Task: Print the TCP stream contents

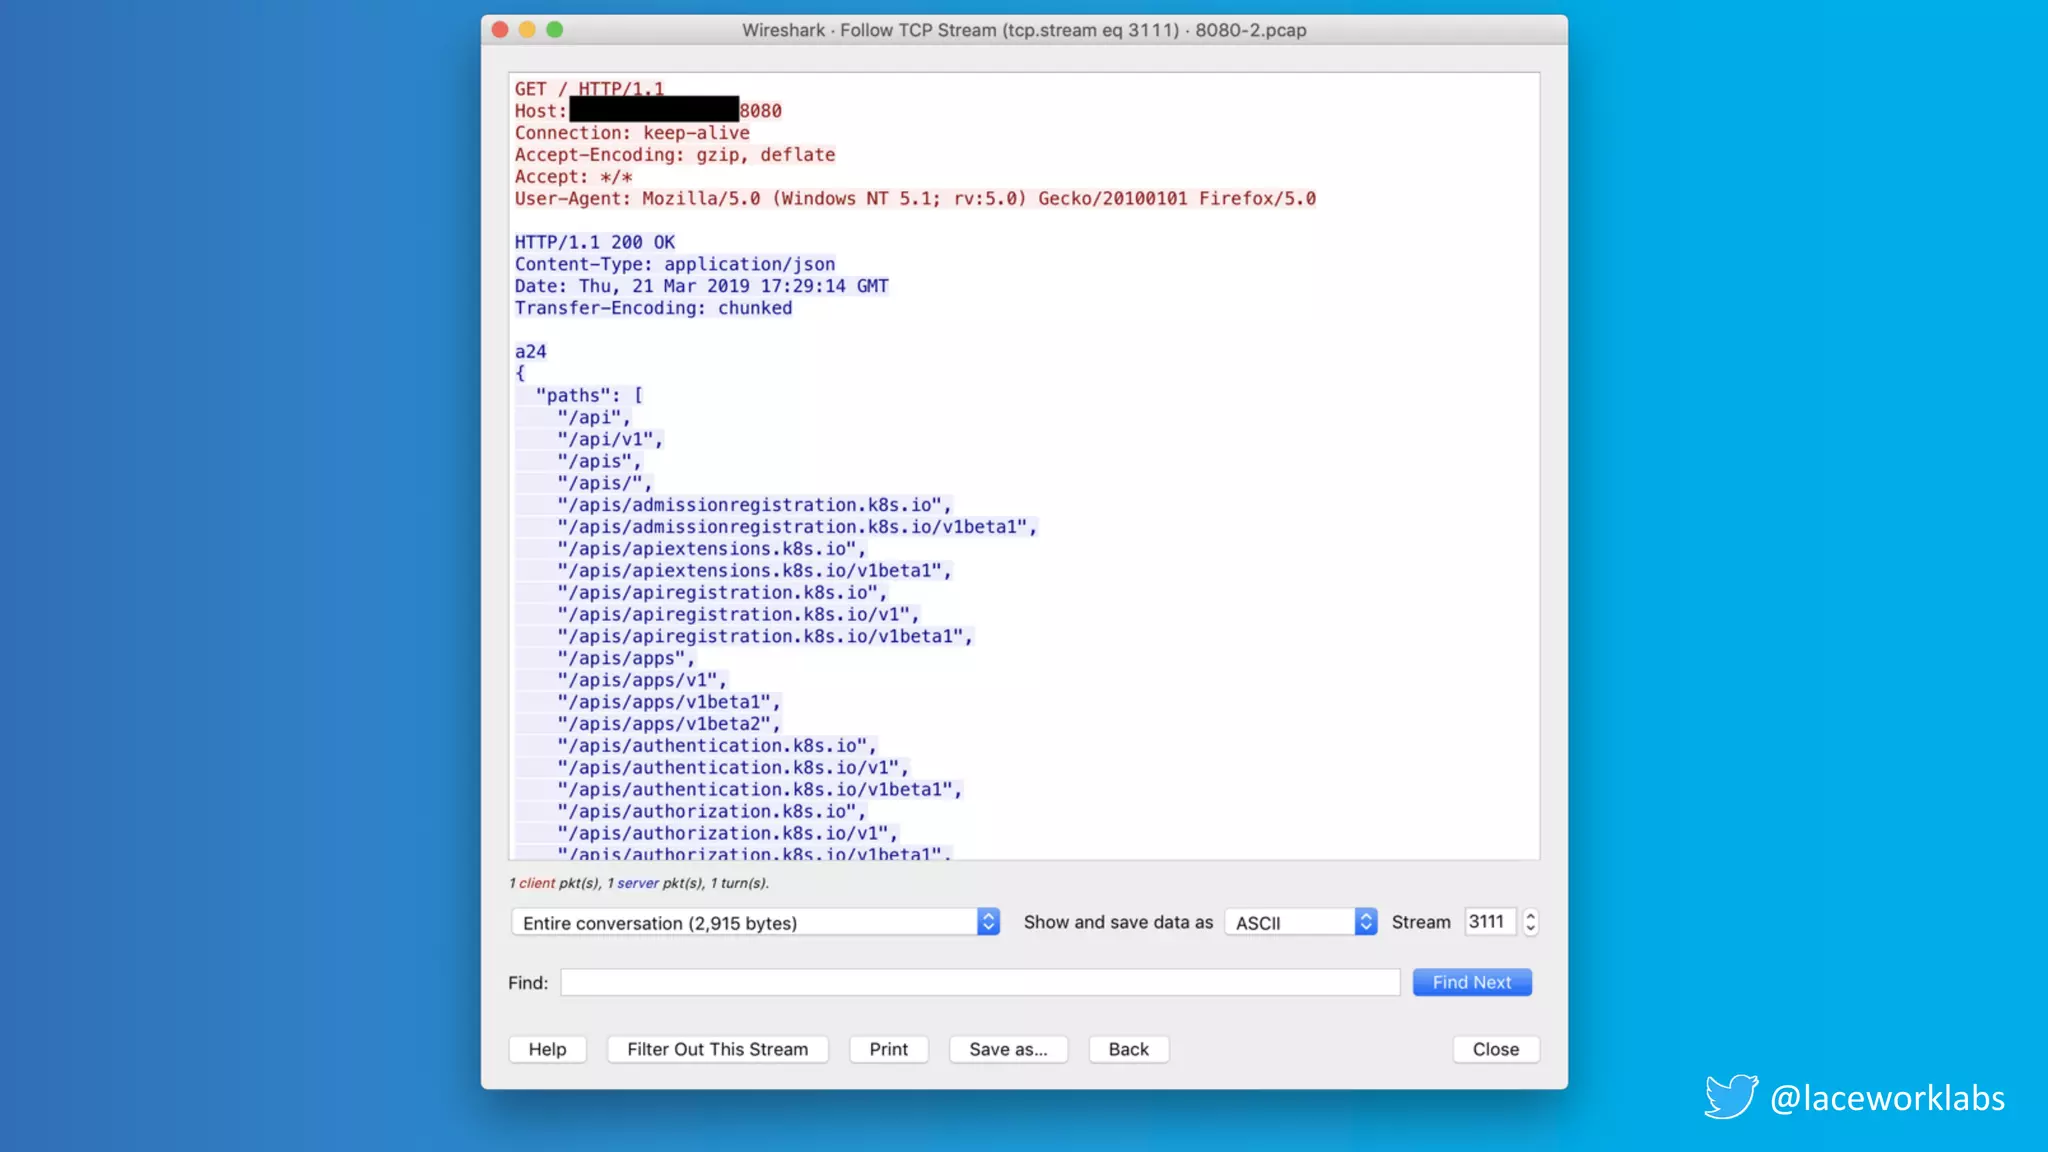Action: 888,1049
